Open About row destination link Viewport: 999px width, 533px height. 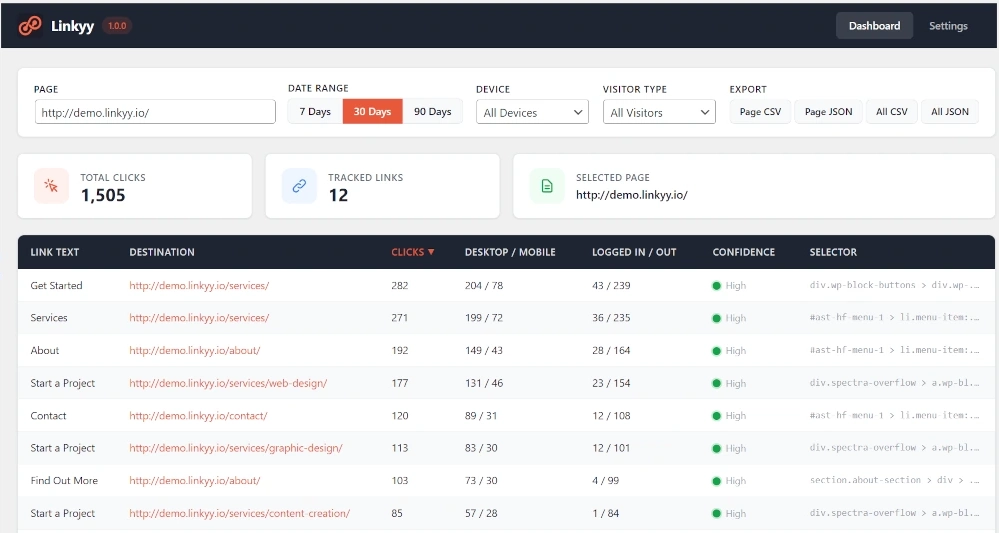pos(194,350)
